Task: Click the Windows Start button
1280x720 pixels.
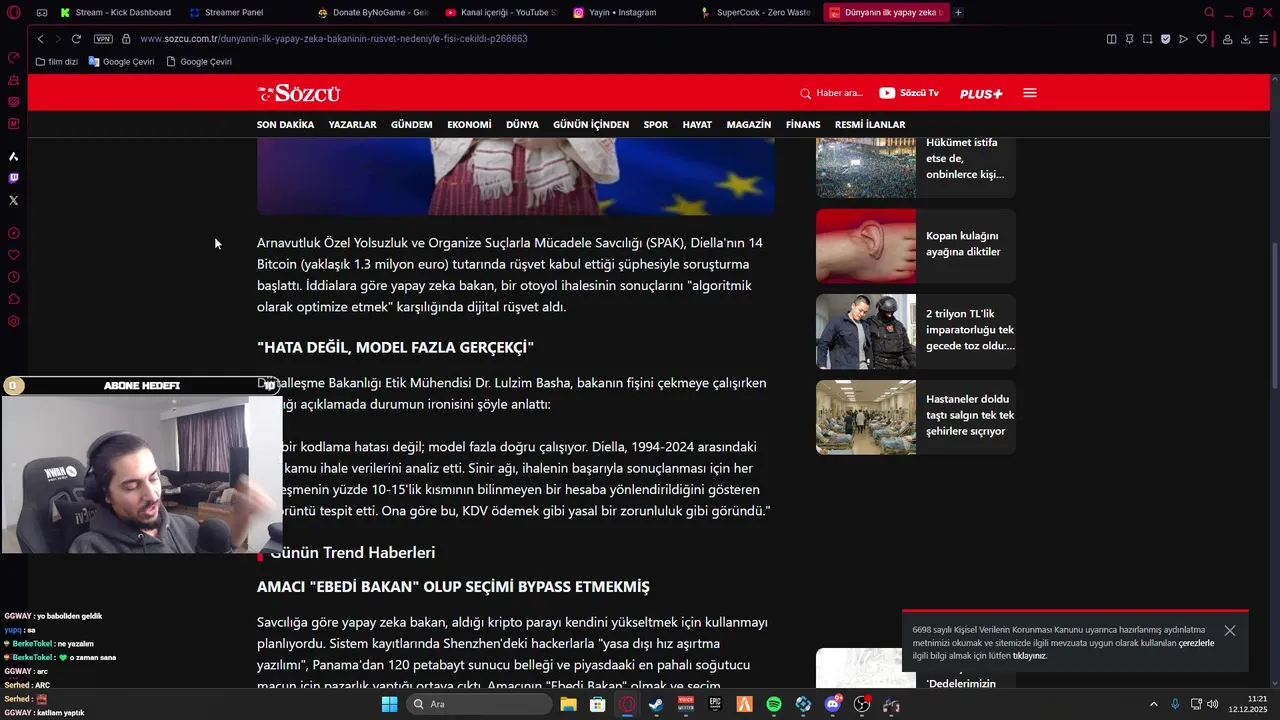Action: pyautogui.click(x=389, y=704)
